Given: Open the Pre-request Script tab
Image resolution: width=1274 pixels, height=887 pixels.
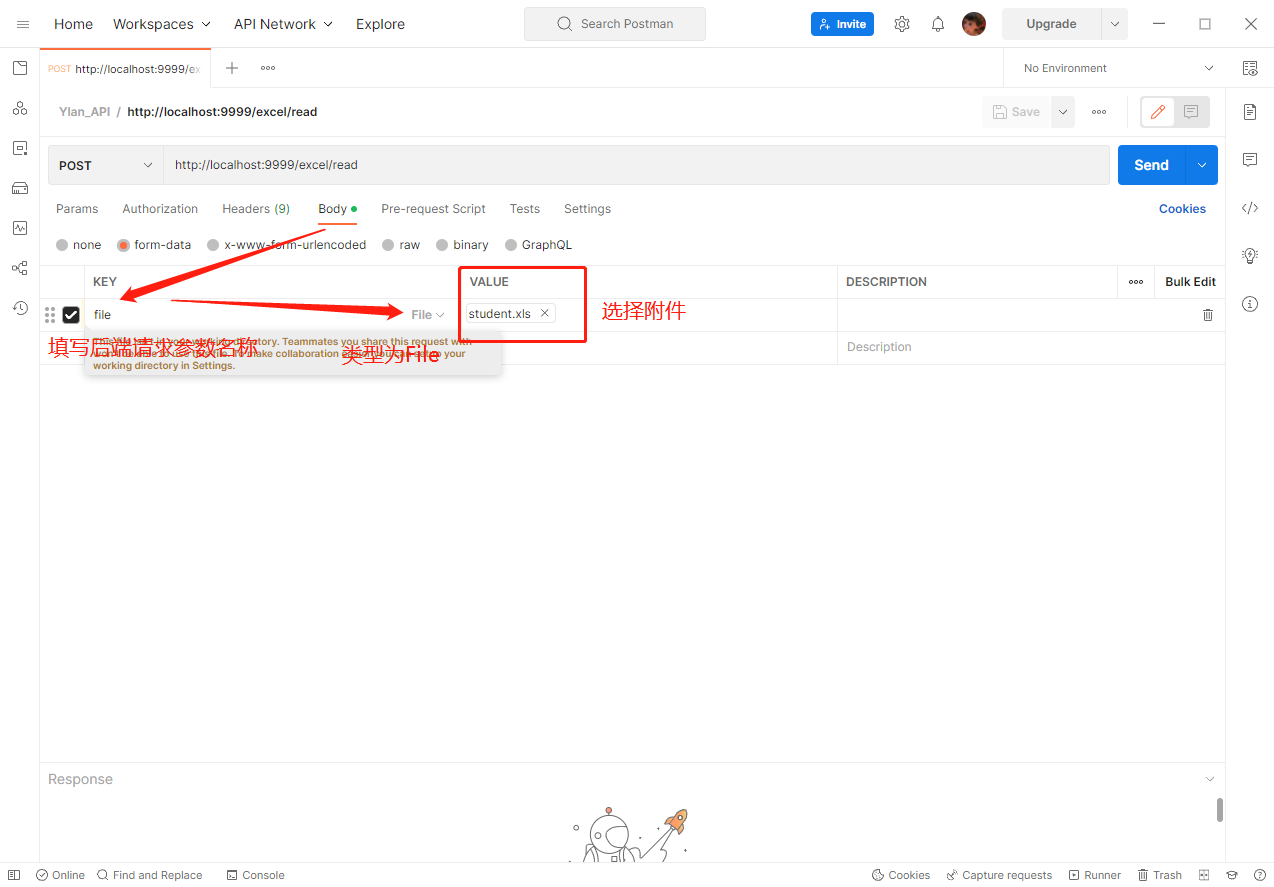Looking at the screenshot, I should 433,209.
